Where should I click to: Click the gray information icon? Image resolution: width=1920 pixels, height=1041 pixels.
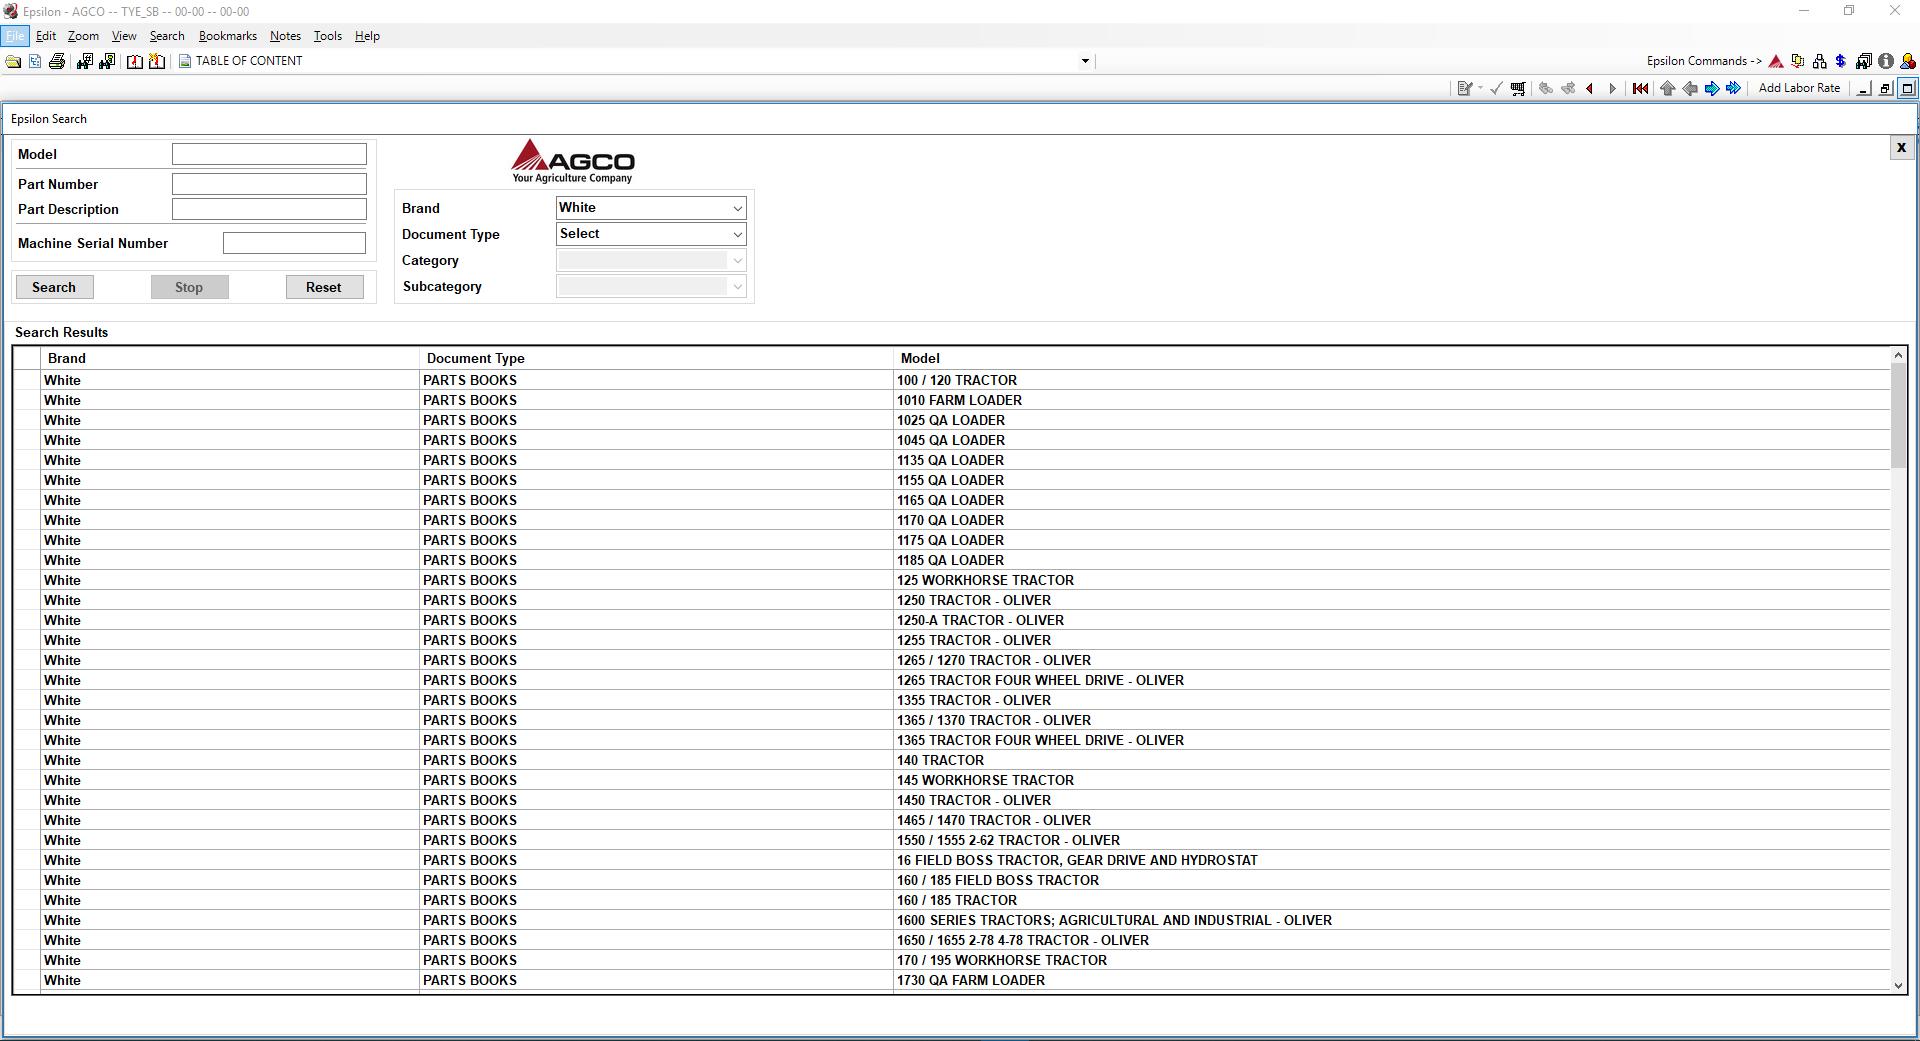tap(1885, 62)
